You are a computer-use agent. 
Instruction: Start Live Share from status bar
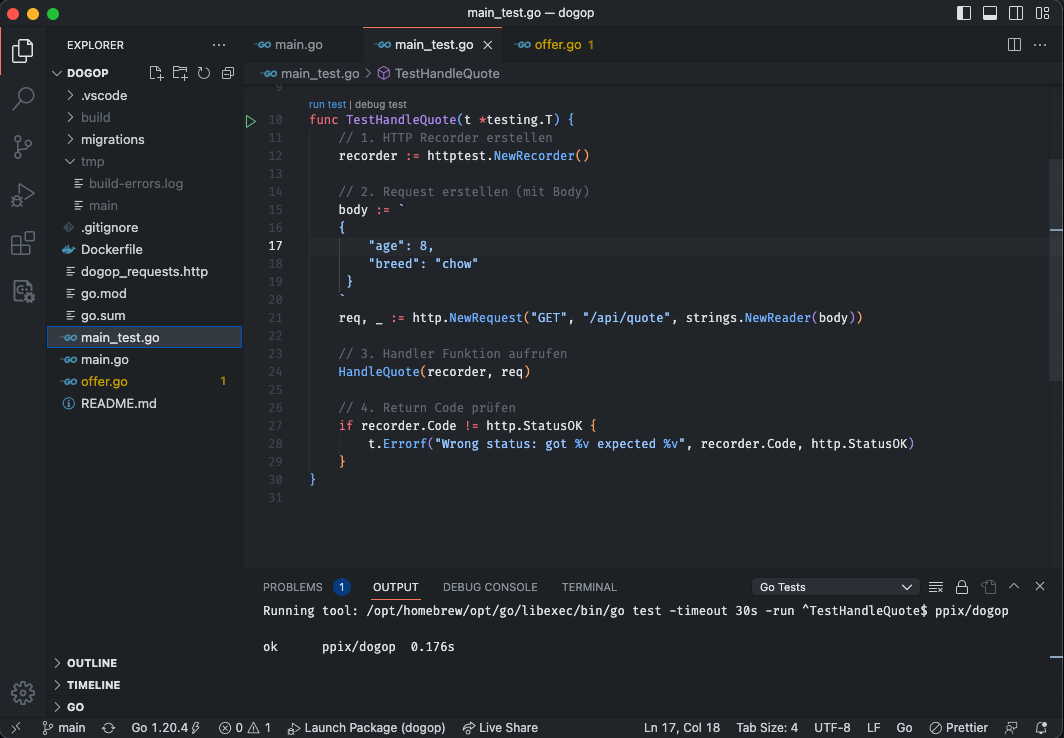500,728
